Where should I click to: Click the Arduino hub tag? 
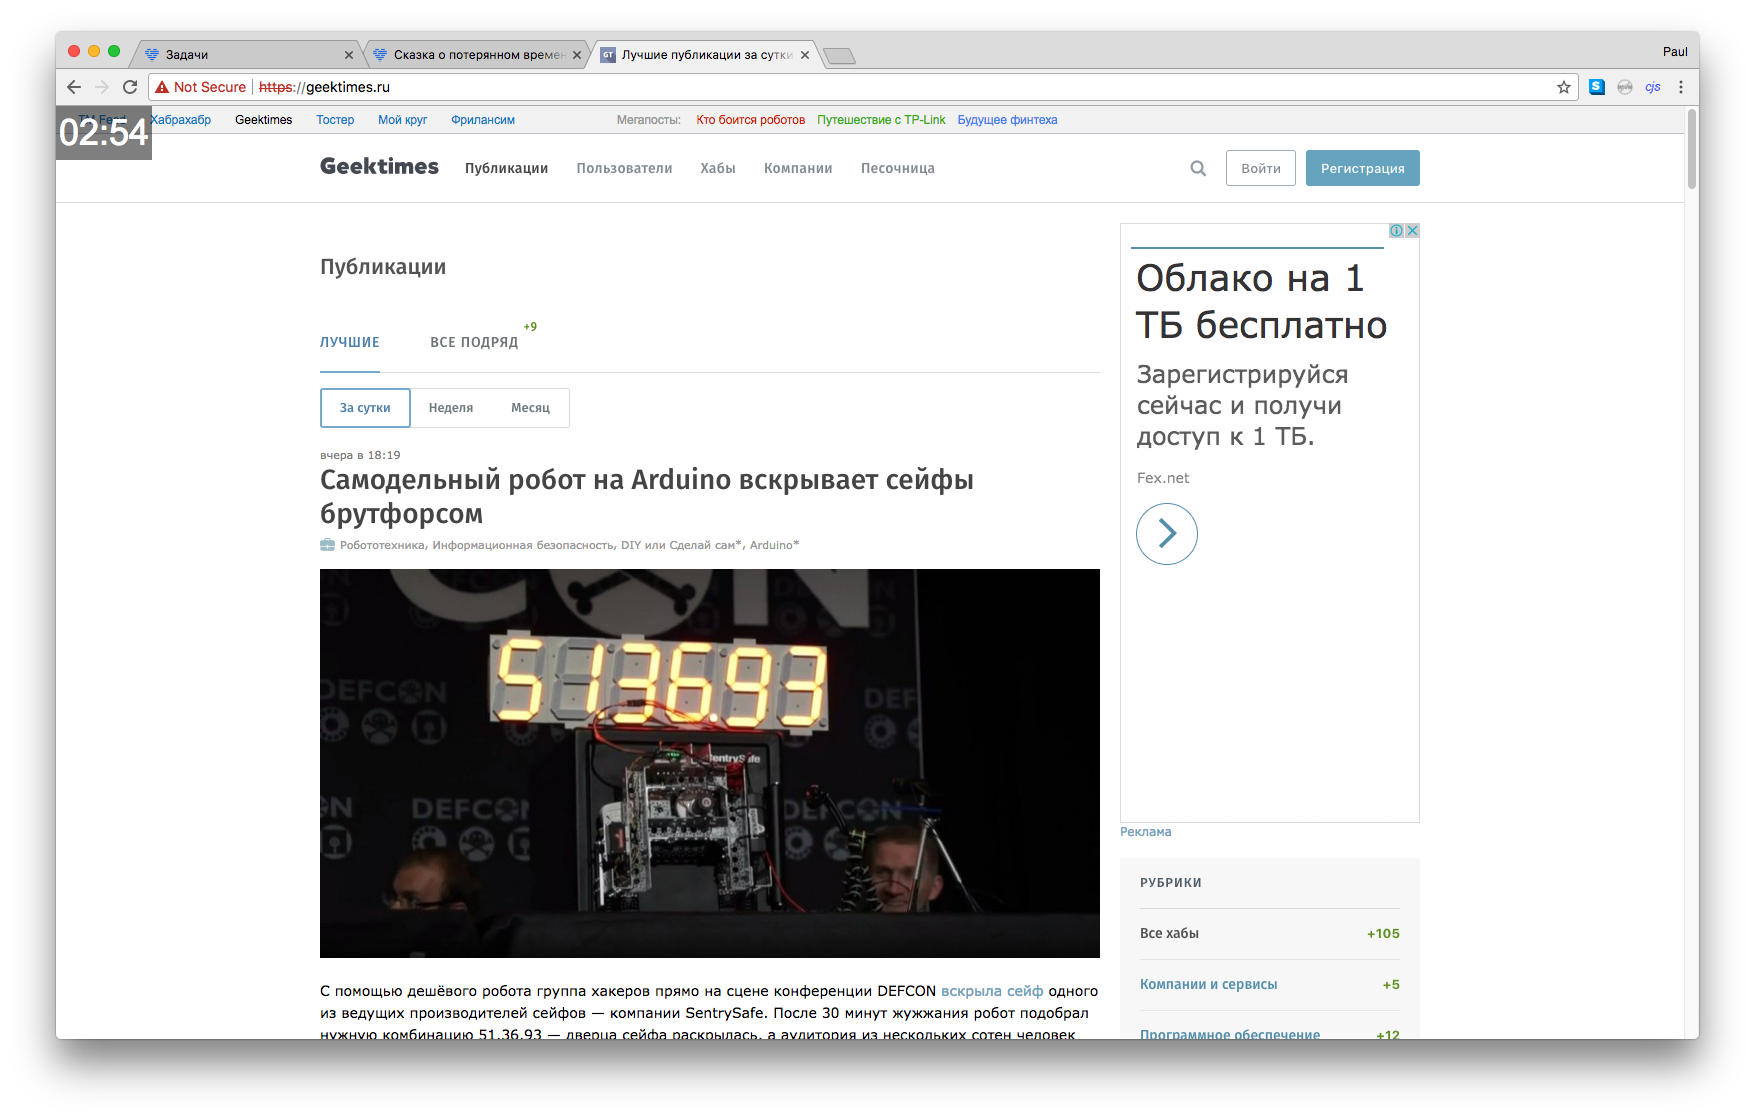(774, 545)
